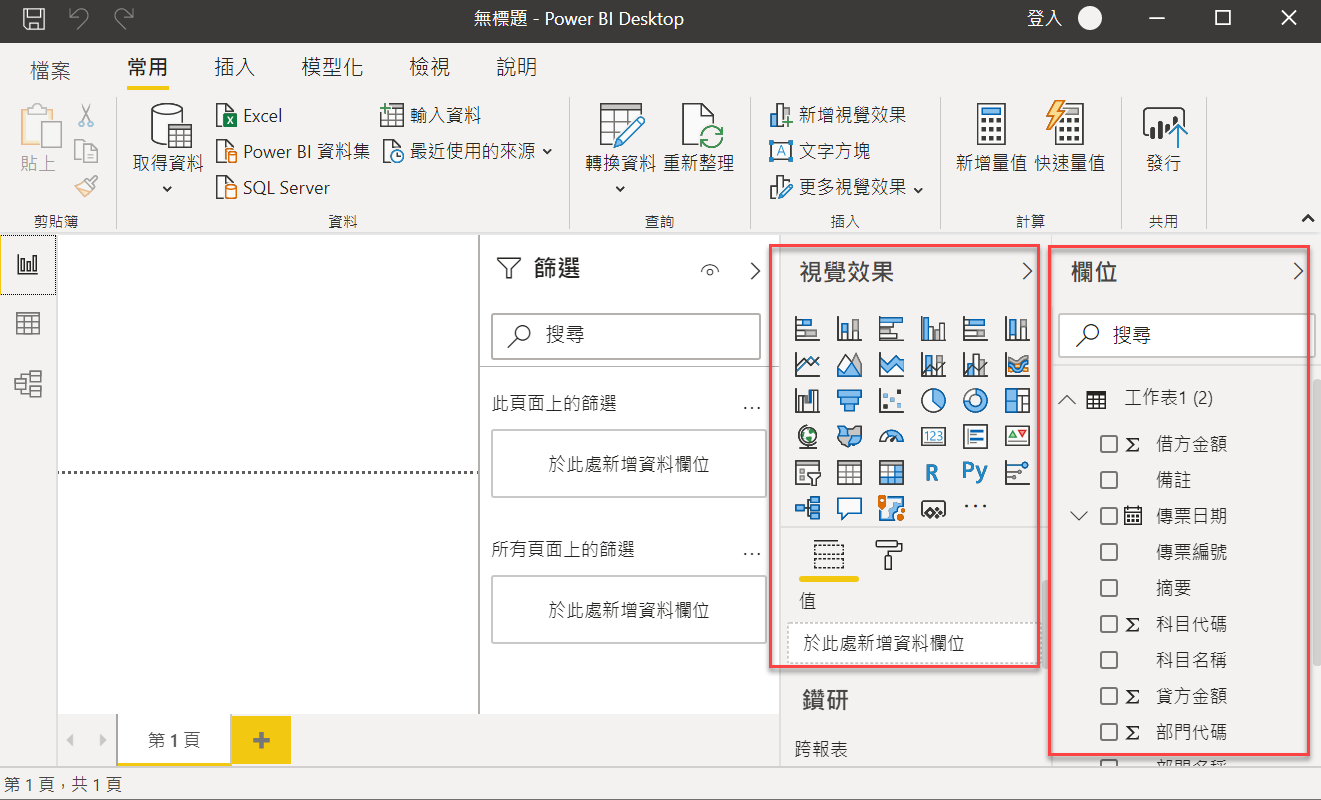Add a slicer visual

pos(807,472)
